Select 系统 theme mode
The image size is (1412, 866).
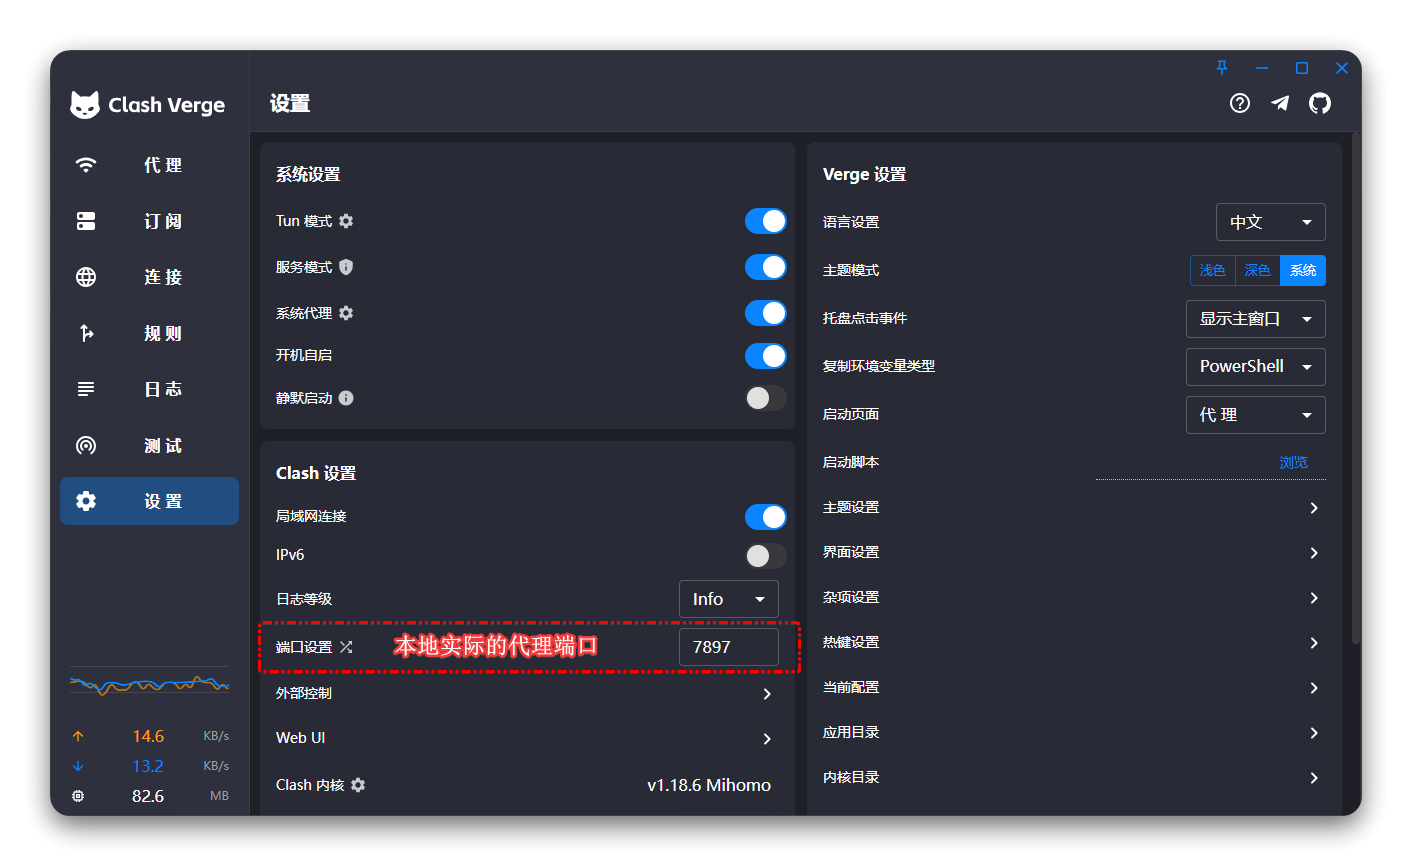click(1303, 270)
